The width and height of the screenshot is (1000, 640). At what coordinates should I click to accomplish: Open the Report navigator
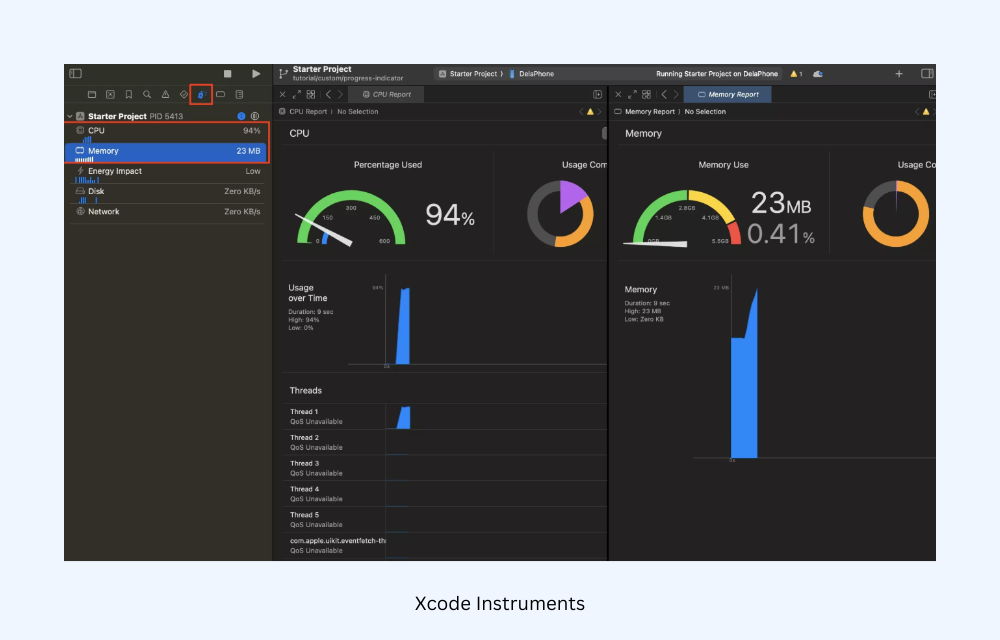point(239,94)
